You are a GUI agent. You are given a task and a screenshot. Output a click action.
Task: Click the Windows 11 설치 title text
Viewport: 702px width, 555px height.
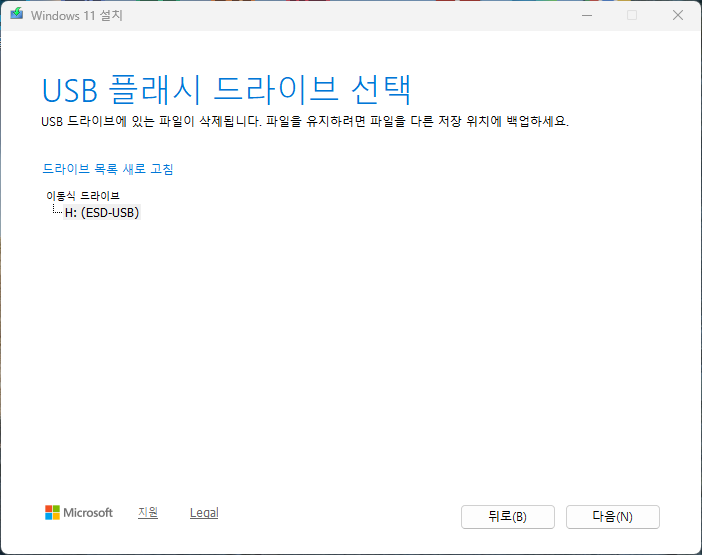(x=77, y=15)
